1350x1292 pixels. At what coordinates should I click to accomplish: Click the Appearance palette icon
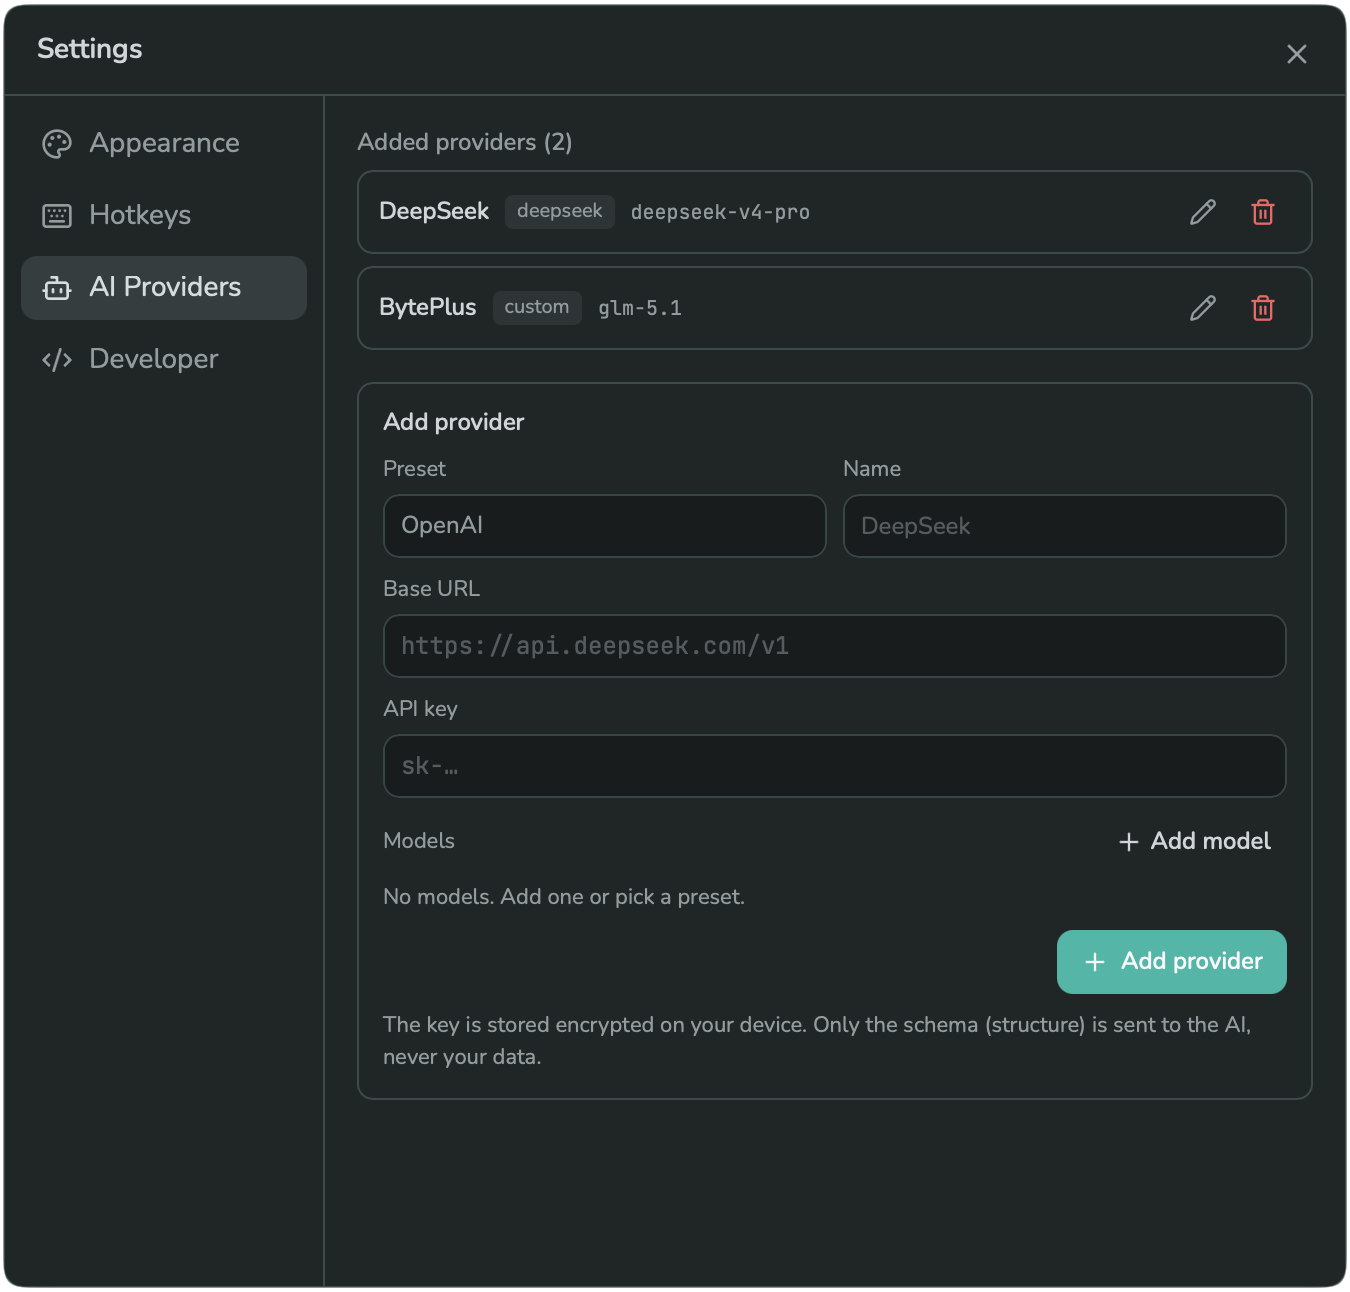(57, 144)
